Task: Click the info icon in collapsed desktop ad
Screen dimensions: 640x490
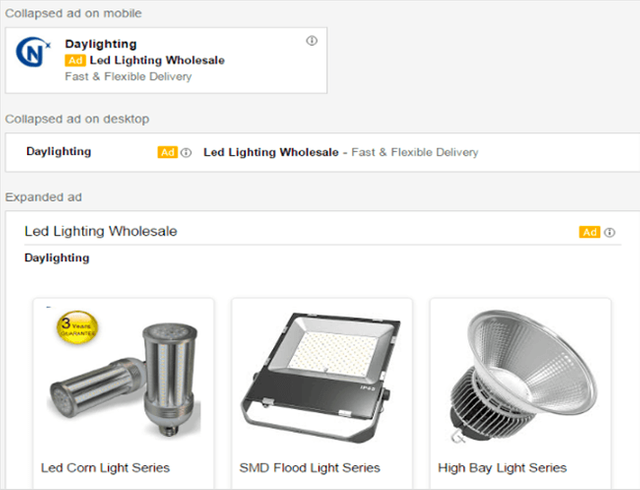Action: click(186, 153)
